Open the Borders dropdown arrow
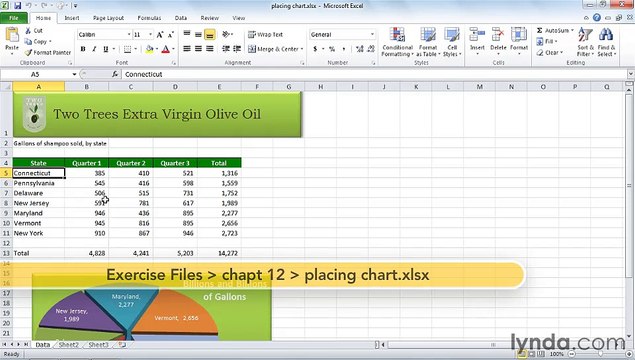The height and width of the screenshot is (360, 635). 135,49
